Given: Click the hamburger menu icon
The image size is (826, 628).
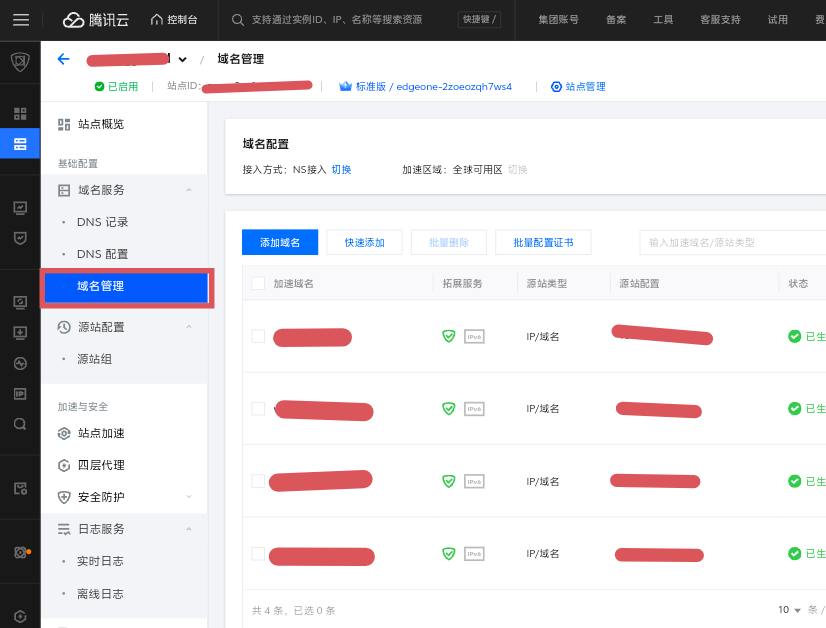Looking at the screenshot, I should click(21, 20).
